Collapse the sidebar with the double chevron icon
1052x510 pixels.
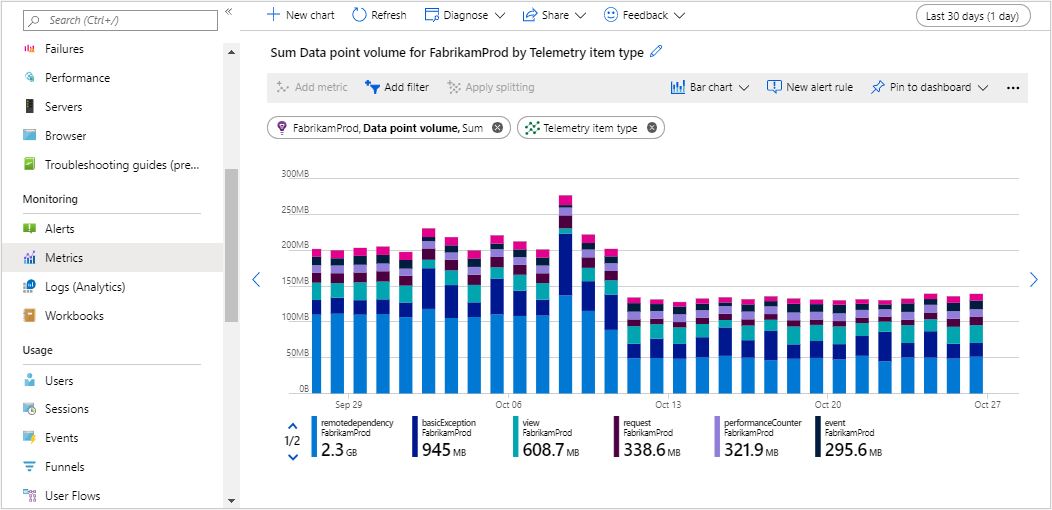(x=228, y=12)
